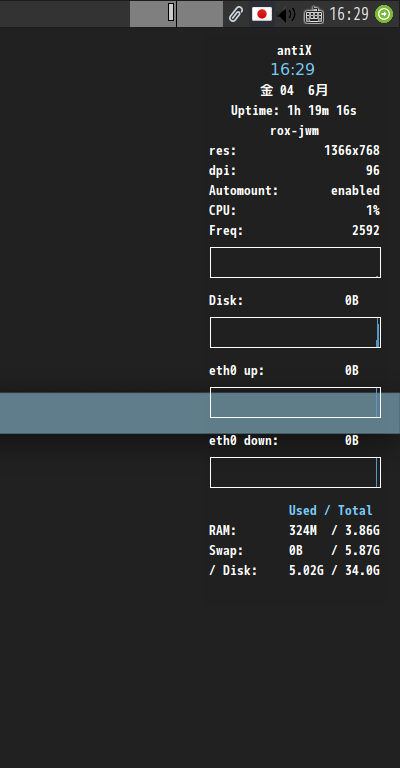The image size is (400, 768).
Task: Click the disk used value '5.02G'
Action: (306, 571)
